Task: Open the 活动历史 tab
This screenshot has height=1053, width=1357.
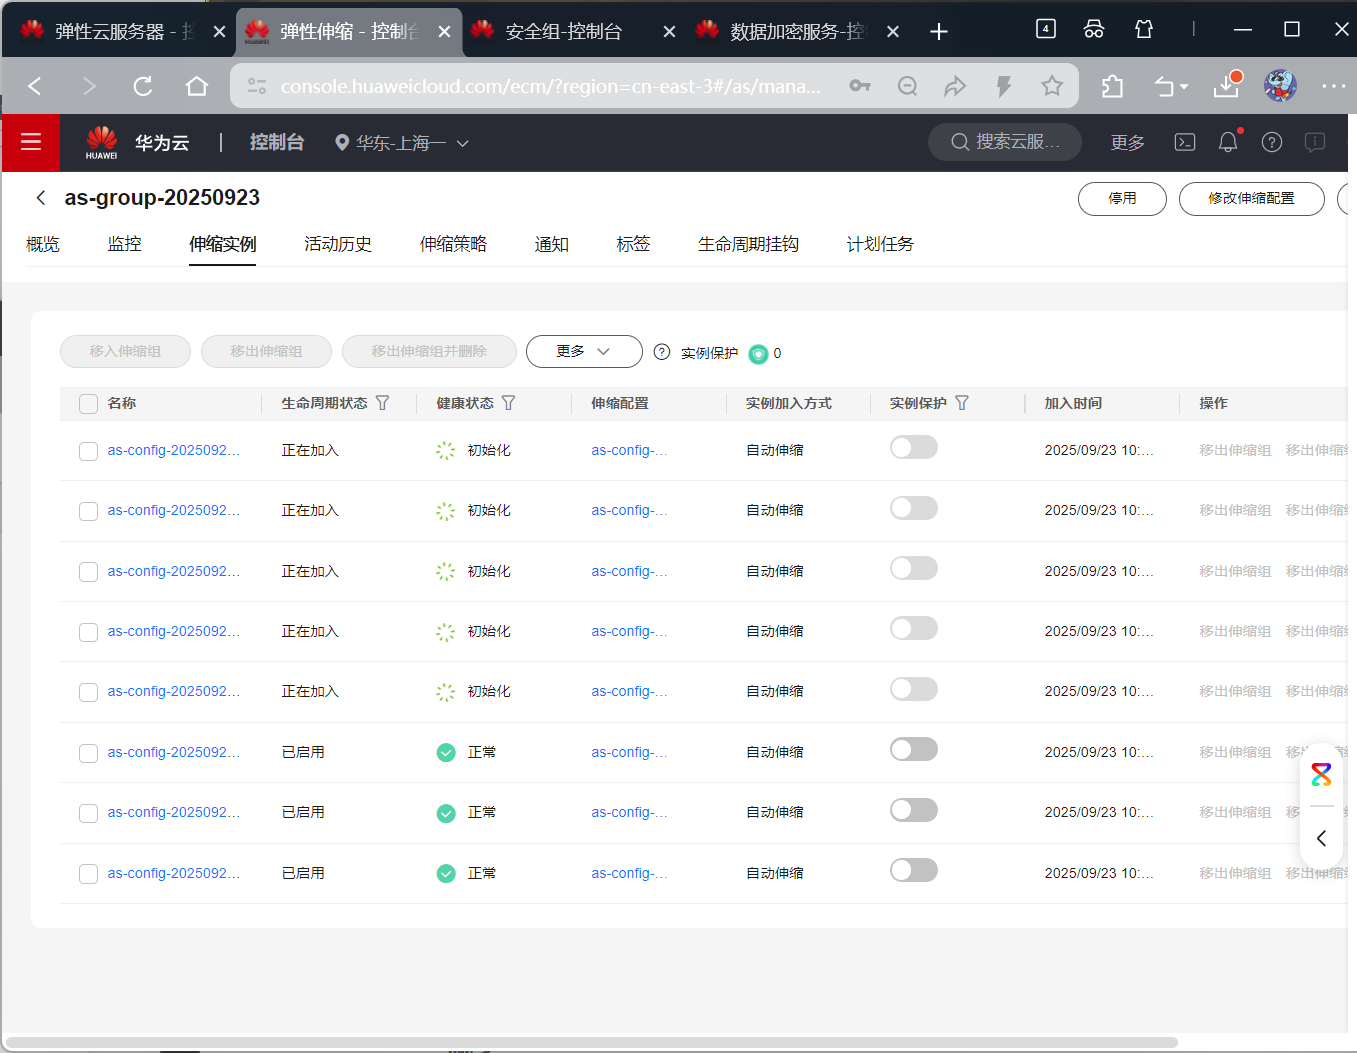Action: click(x=338, y=244)
